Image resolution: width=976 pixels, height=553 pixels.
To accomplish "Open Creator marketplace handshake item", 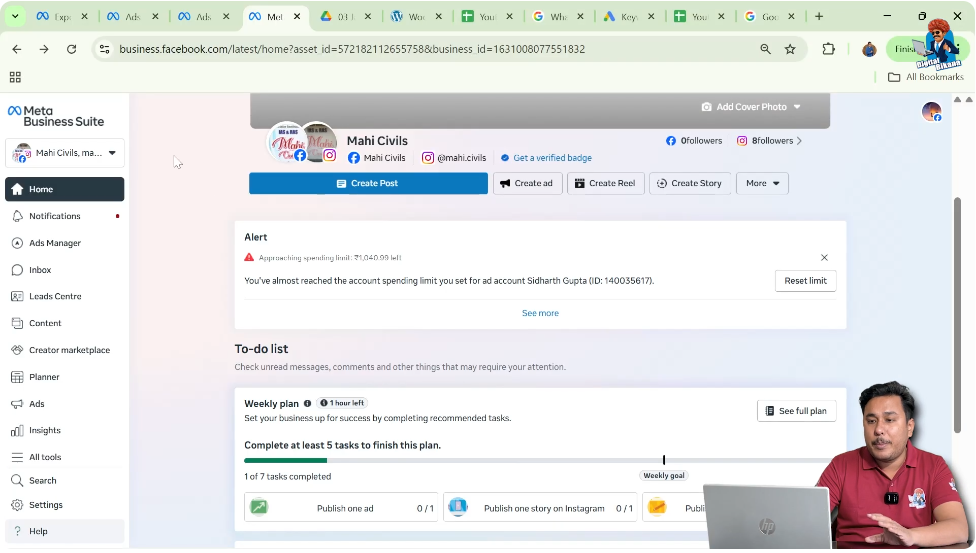I will tap(65, 350).
